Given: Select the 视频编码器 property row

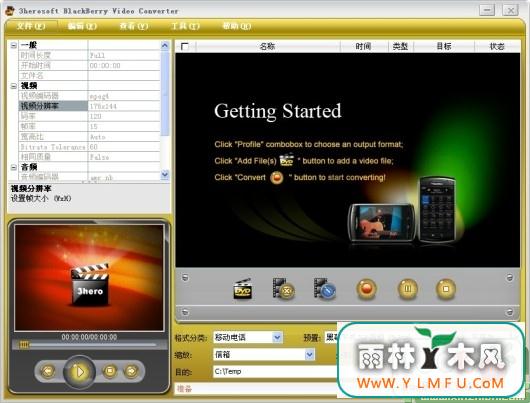Looking at the screenshot, I should click(x=89, y=96).
